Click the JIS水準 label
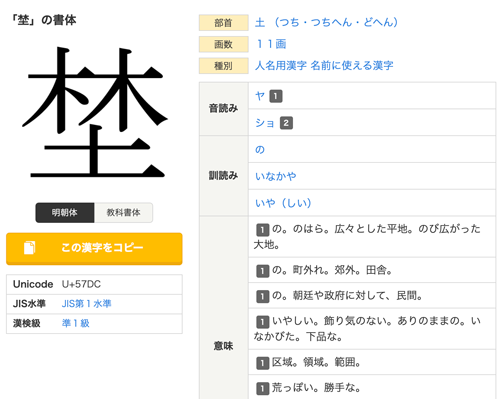The image size is (500, 399). 29,304
